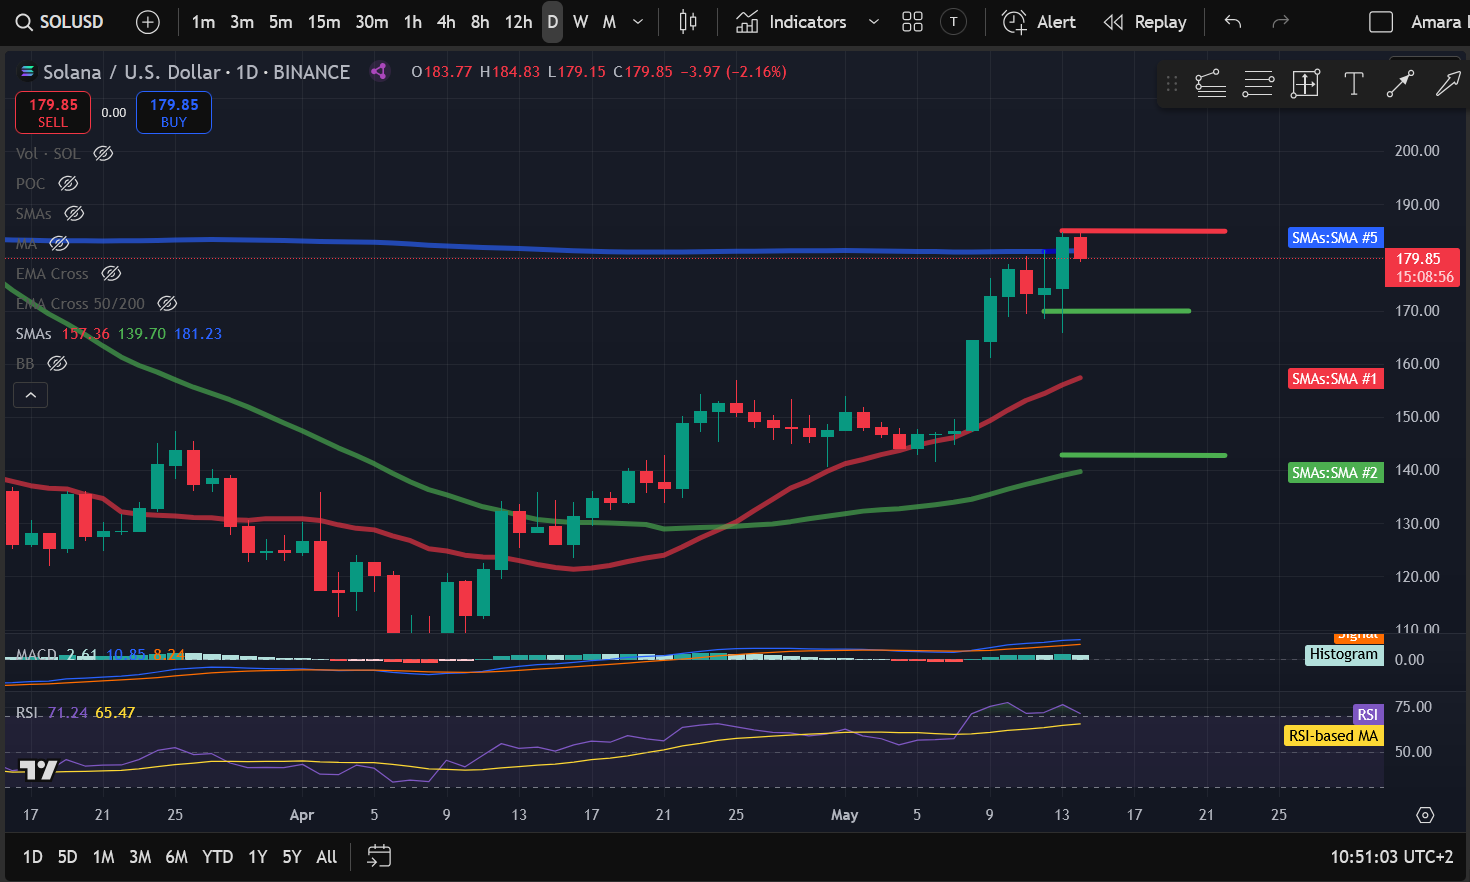Open the Amara layout name

1438,22
